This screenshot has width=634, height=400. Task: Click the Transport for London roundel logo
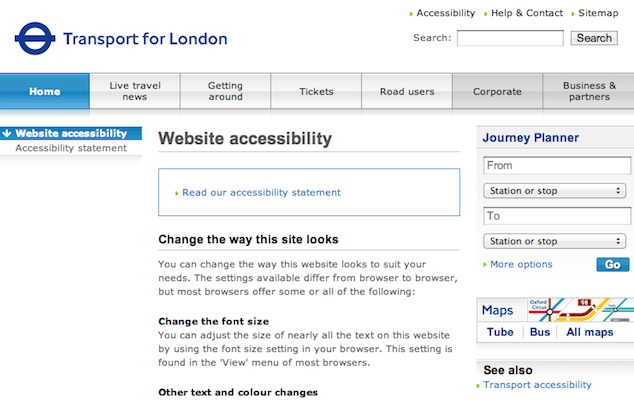click(x=35, y=38)
